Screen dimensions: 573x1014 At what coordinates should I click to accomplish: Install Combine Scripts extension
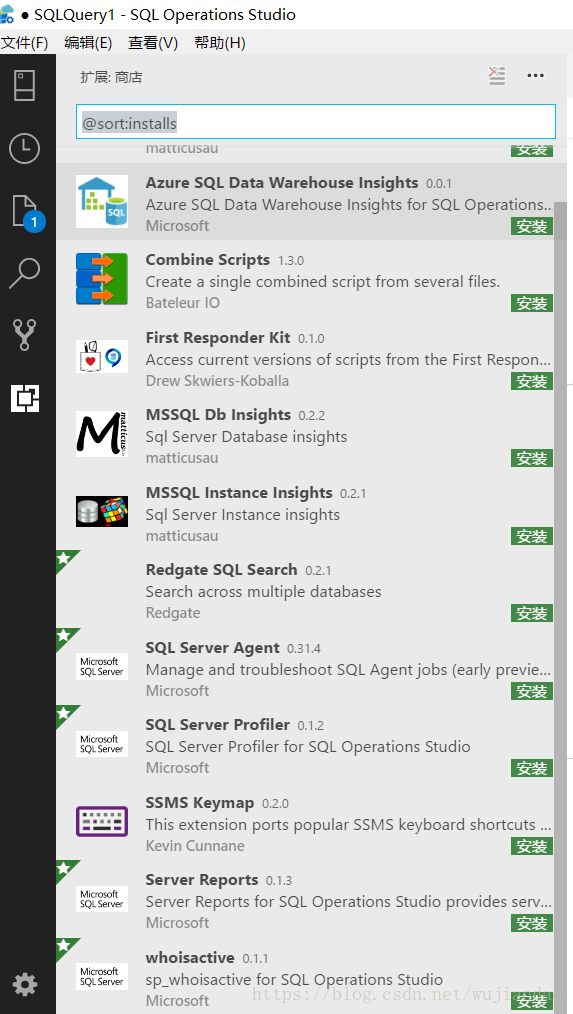point(532,303)
